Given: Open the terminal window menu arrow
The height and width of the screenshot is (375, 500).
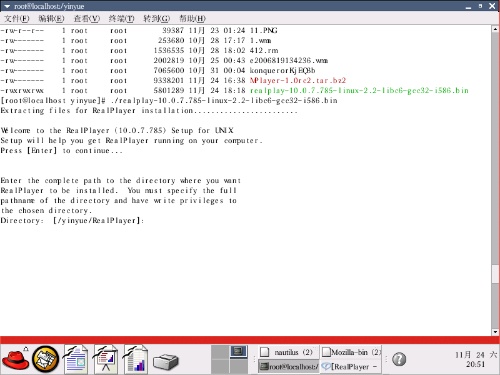Looking at the screenshot, I should point(7,6).
